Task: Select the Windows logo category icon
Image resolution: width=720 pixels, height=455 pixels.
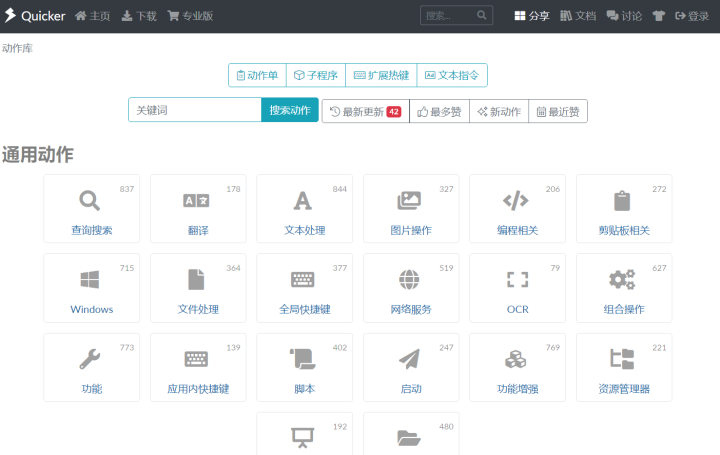Action: point(90,280)
